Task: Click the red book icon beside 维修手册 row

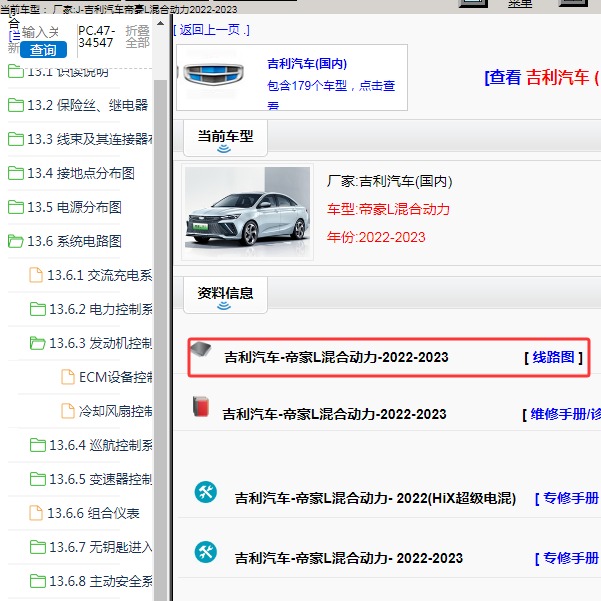Action: point(201,406)
